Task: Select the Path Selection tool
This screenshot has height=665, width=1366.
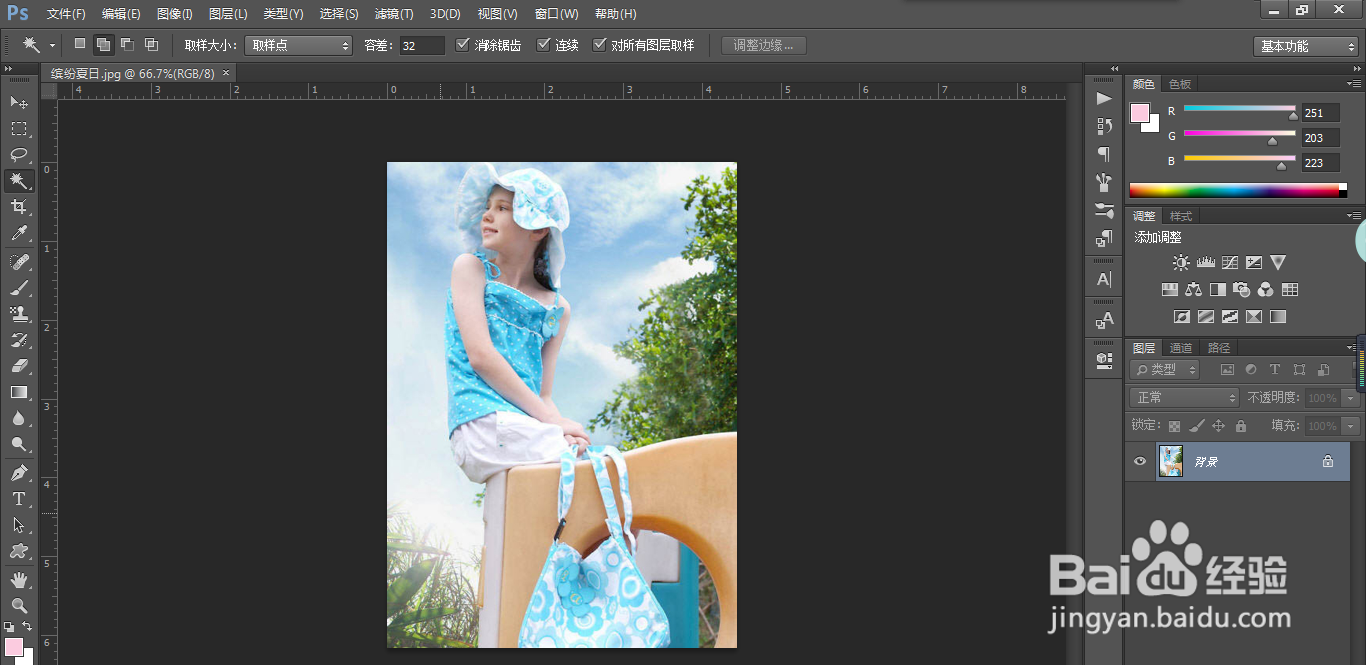Action: pyautogui.click(x=19, y=525)
